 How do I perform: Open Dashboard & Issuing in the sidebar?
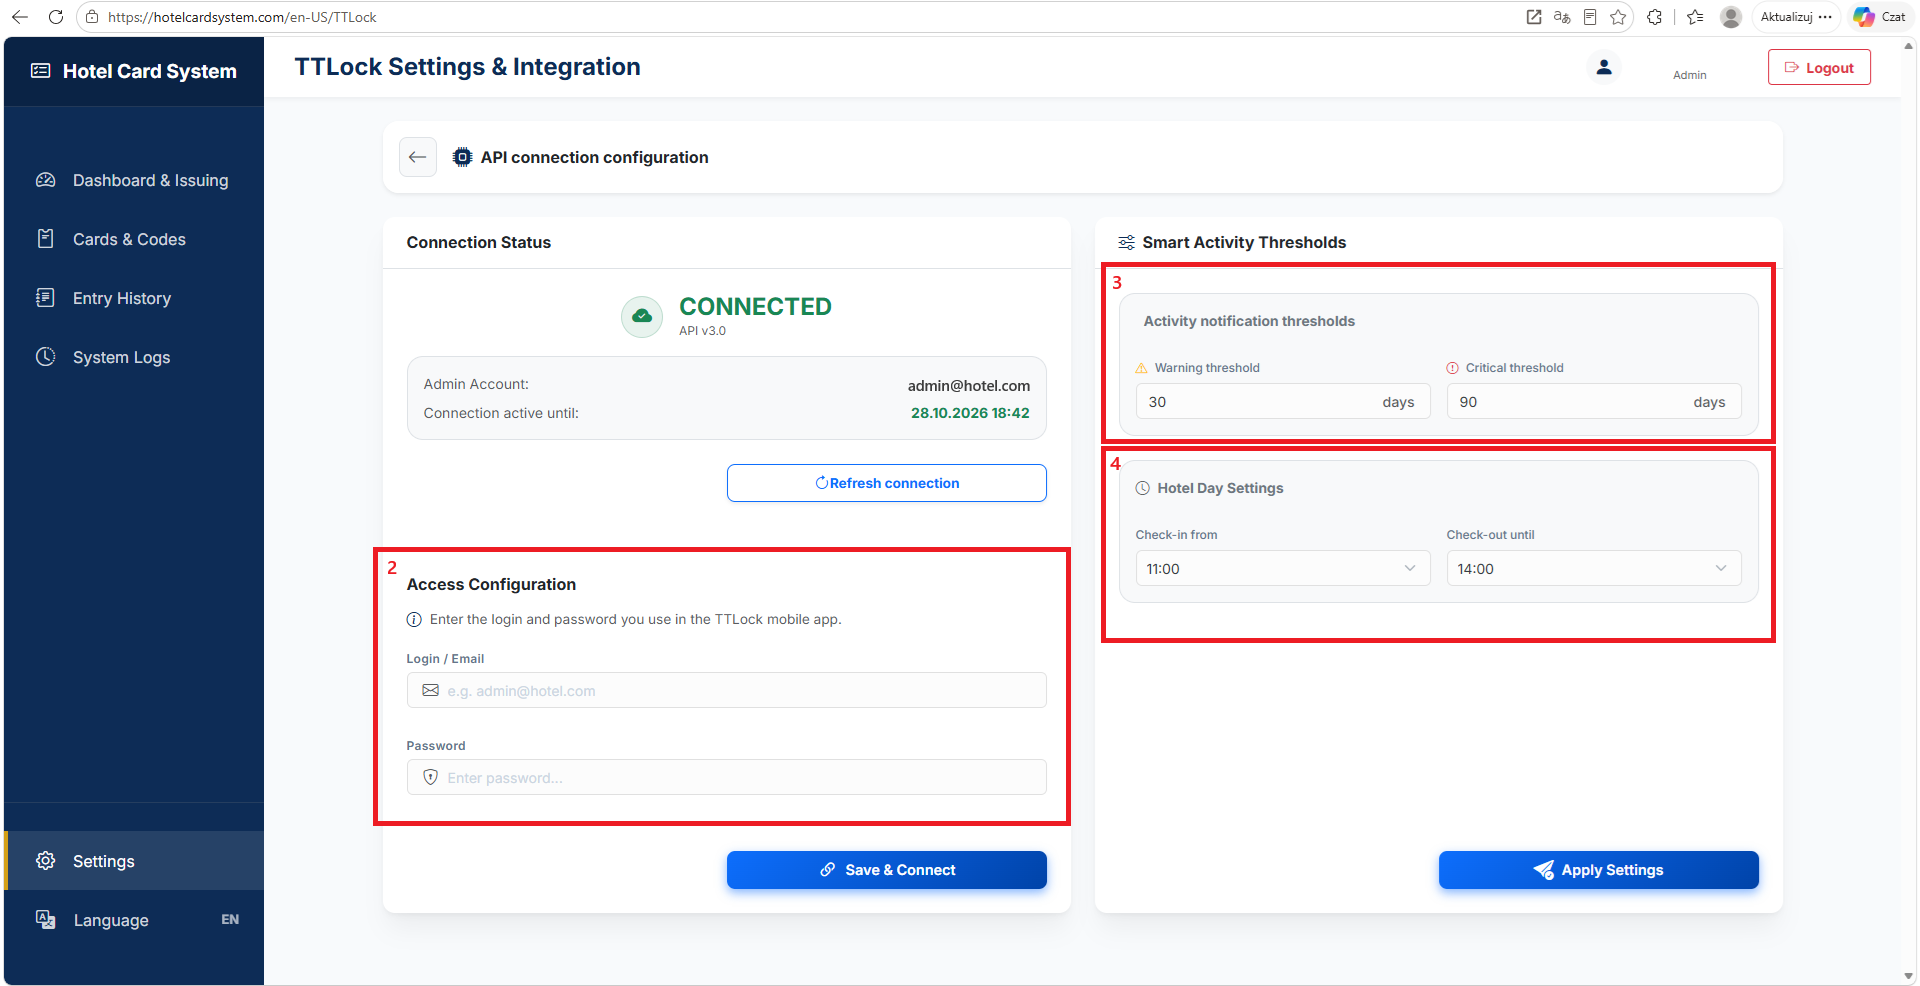pos(134,180)
